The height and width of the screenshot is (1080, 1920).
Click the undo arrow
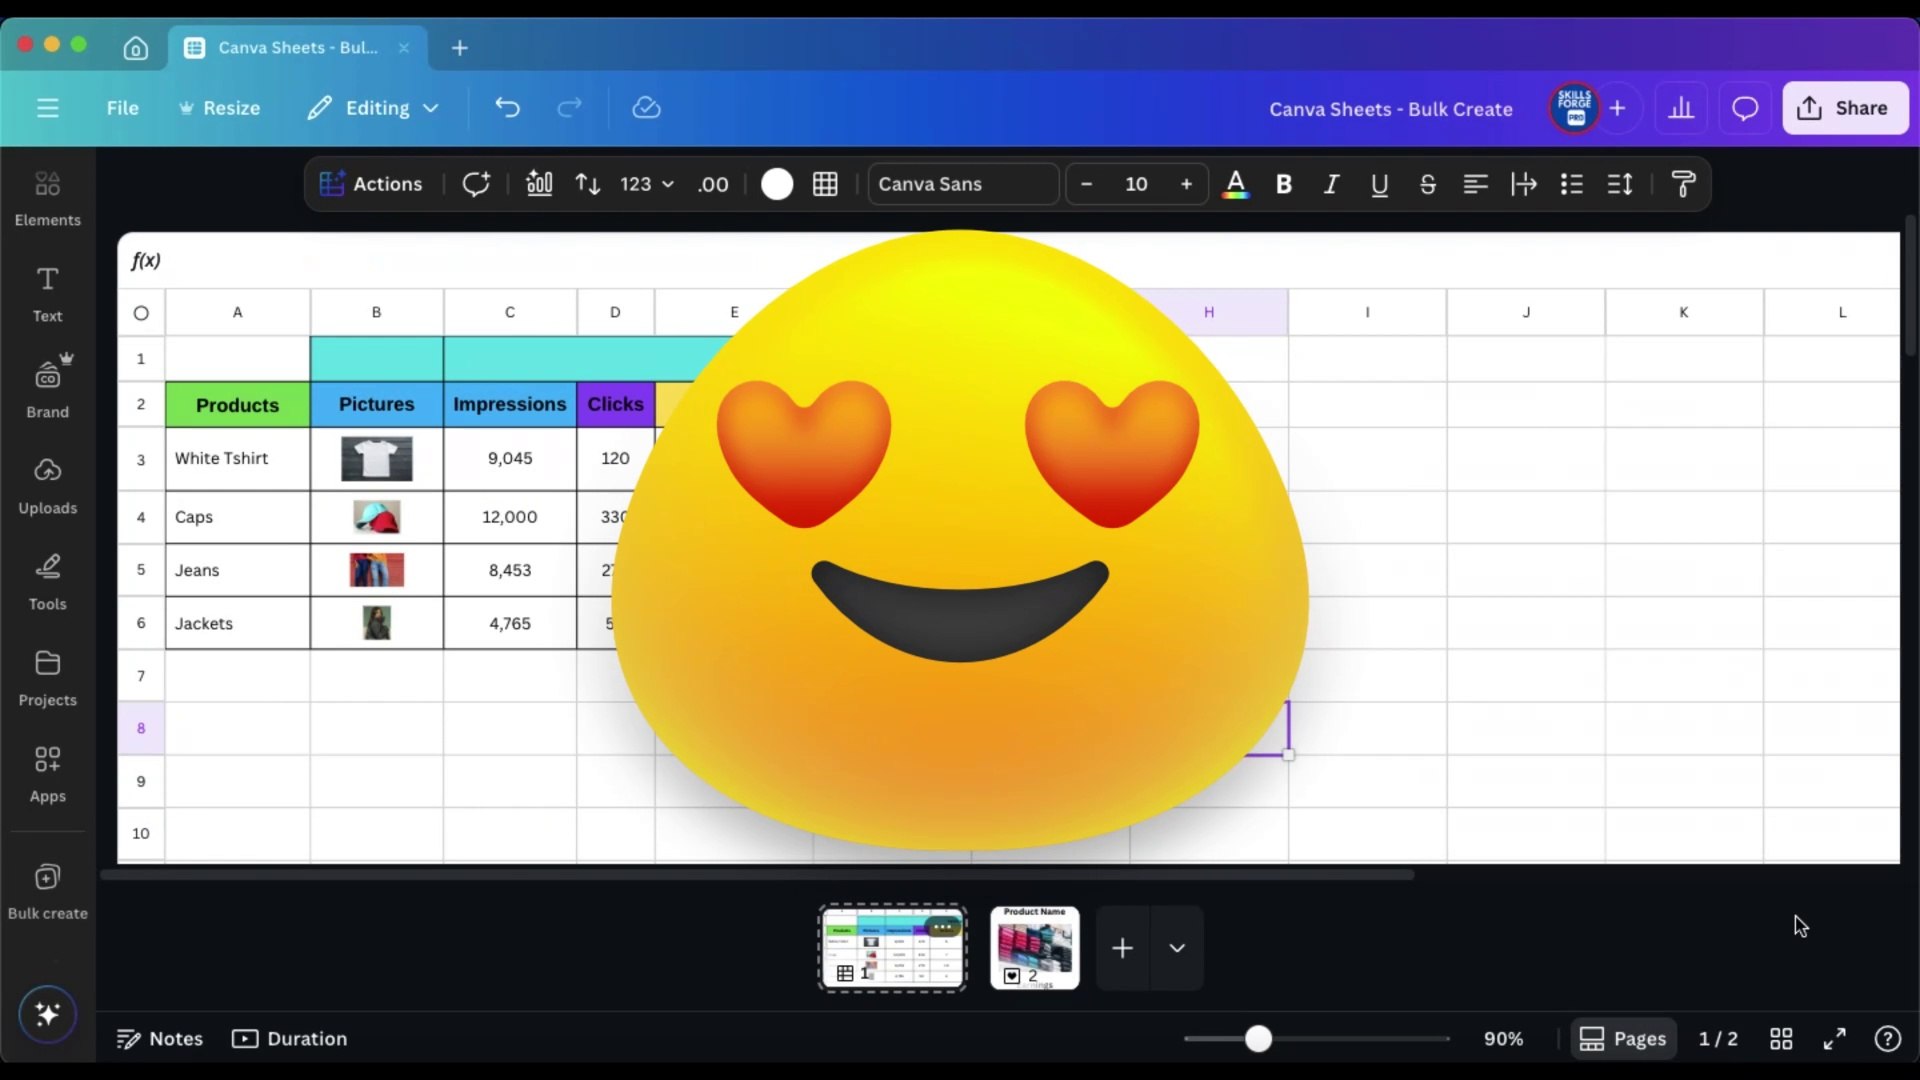click(507, 108)
